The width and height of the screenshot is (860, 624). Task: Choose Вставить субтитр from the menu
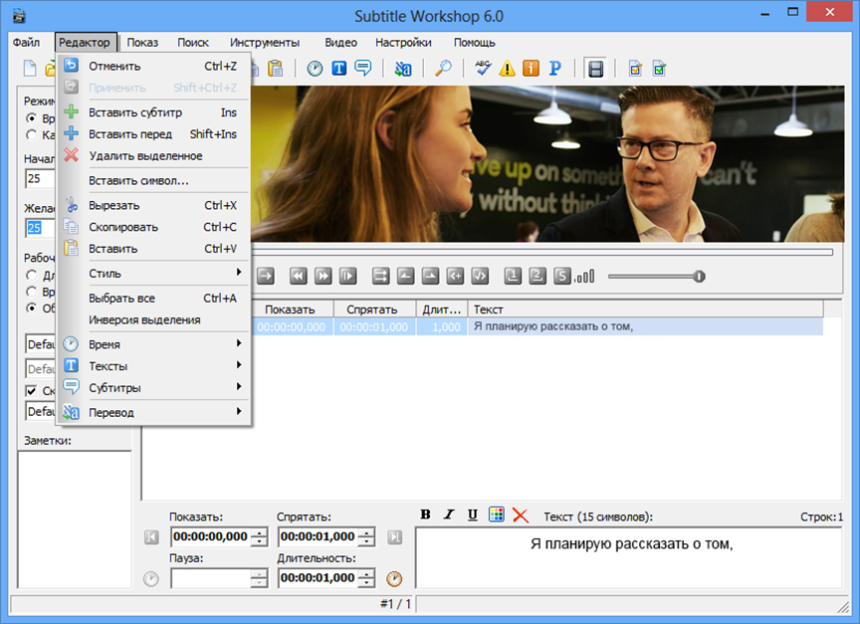point(155,112)
